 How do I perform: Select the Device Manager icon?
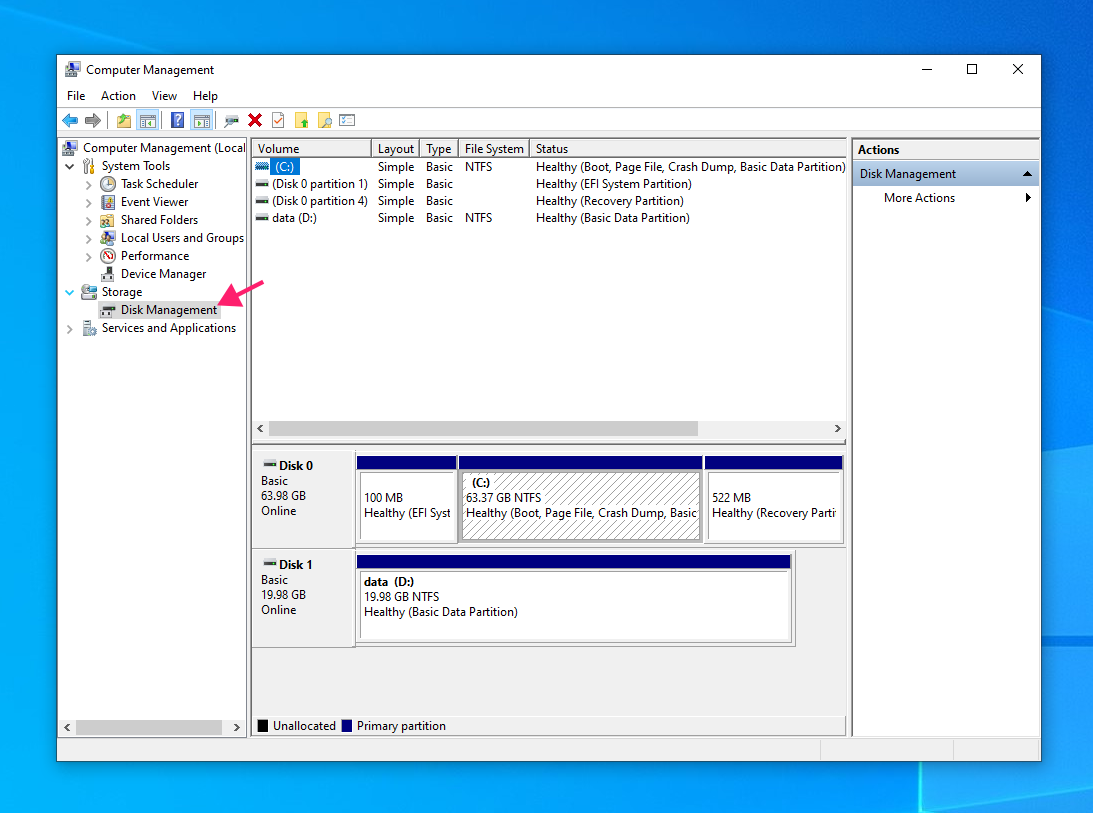tap(108, 274)
